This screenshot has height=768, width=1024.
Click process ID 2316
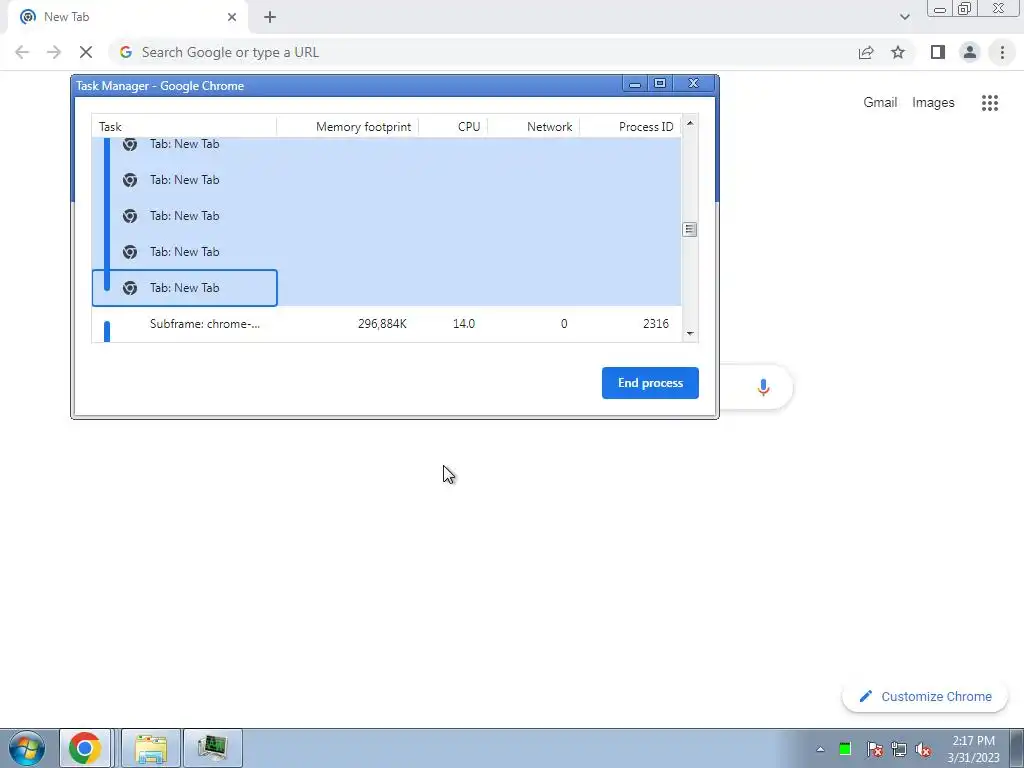tap(655, 324)
